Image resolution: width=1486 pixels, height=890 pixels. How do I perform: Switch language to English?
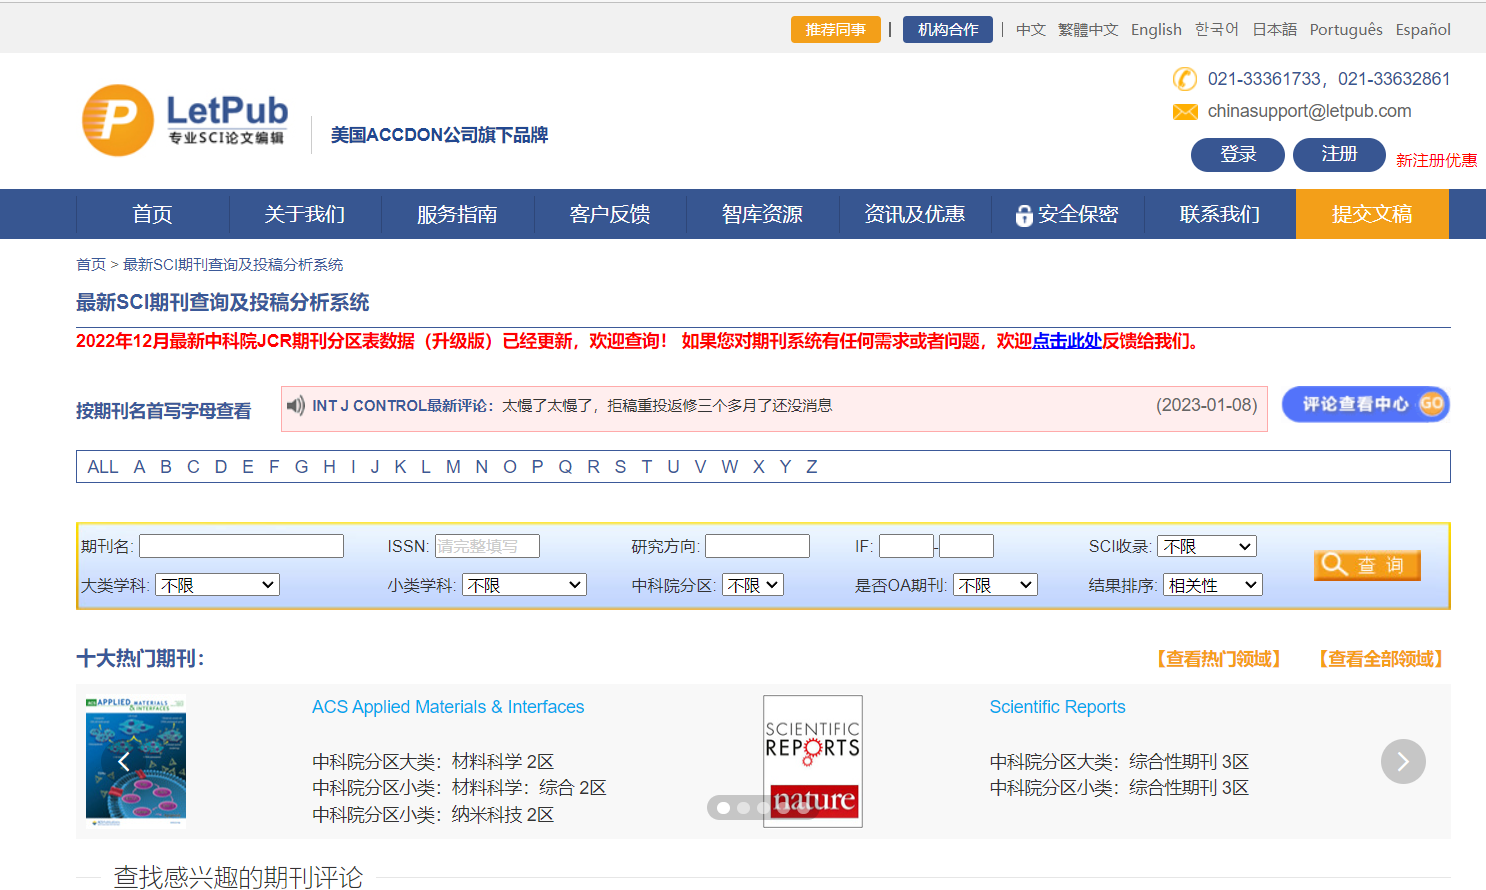[1156, 30]
